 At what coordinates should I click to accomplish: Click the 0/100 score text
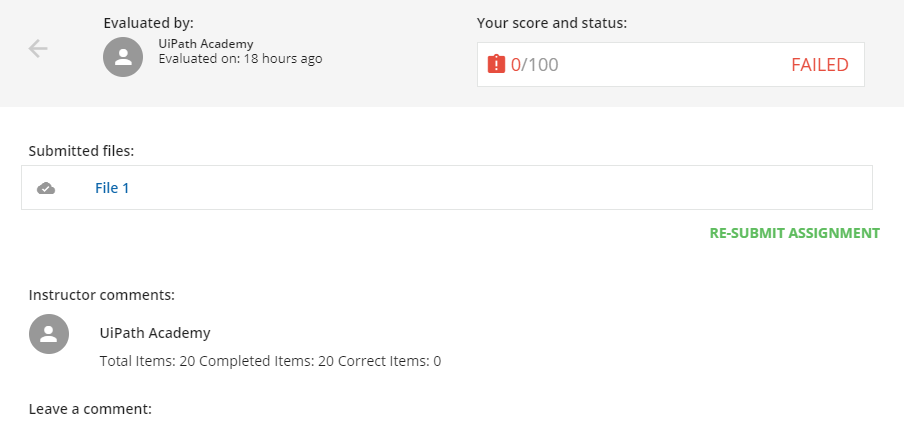pyautogui.click(x=535, y=65)
